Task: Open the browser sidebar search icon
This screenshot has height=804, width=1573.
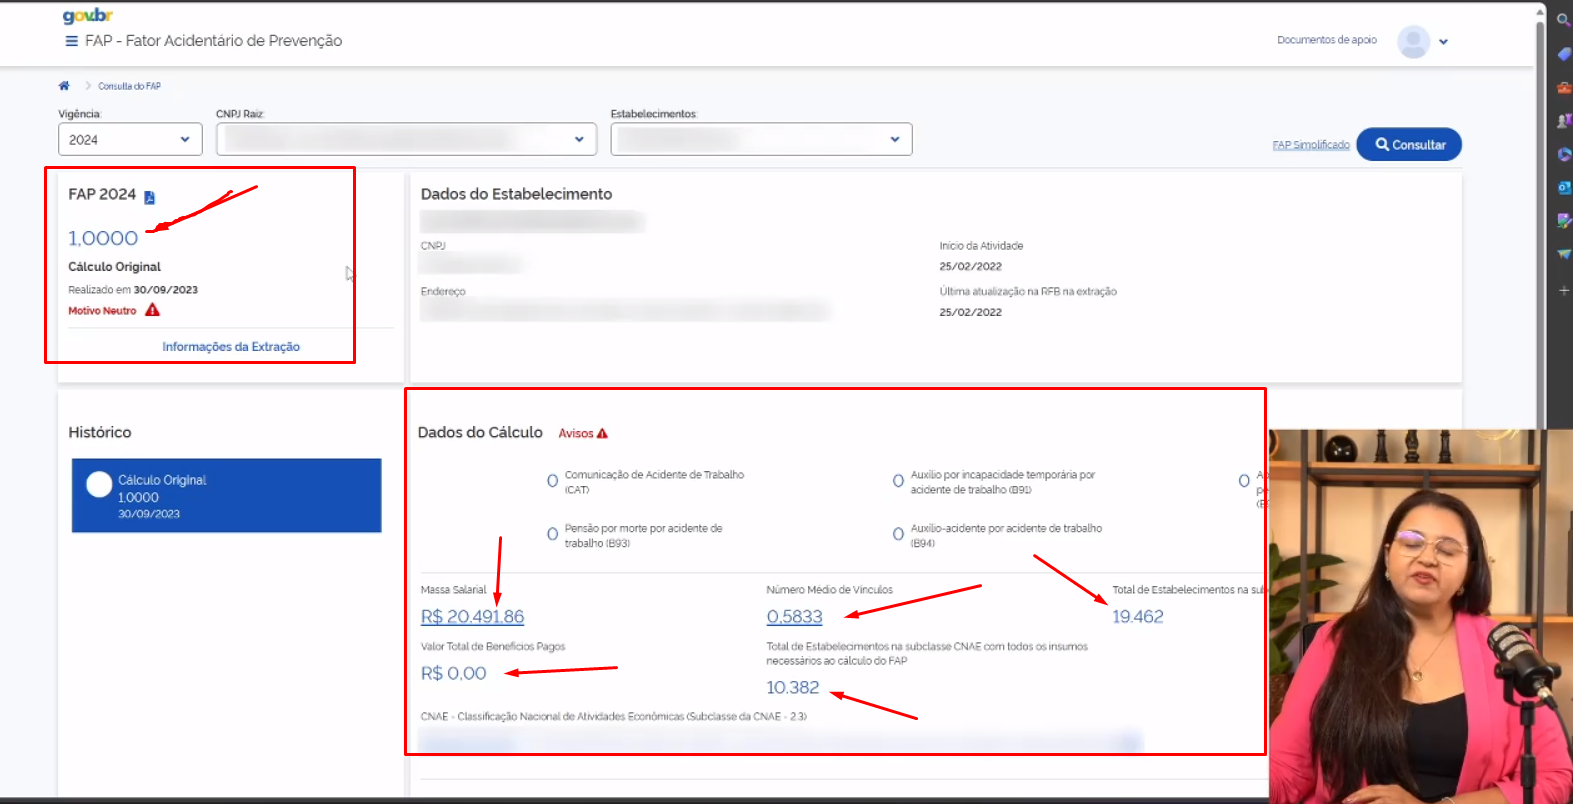Action: 1563,19
